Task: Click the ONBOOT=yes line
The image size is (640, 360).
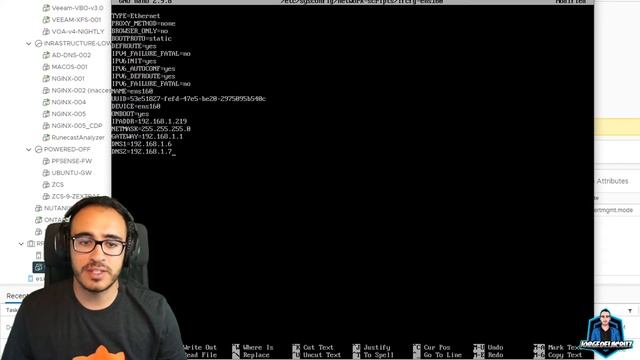Action: tap(130, 114)
